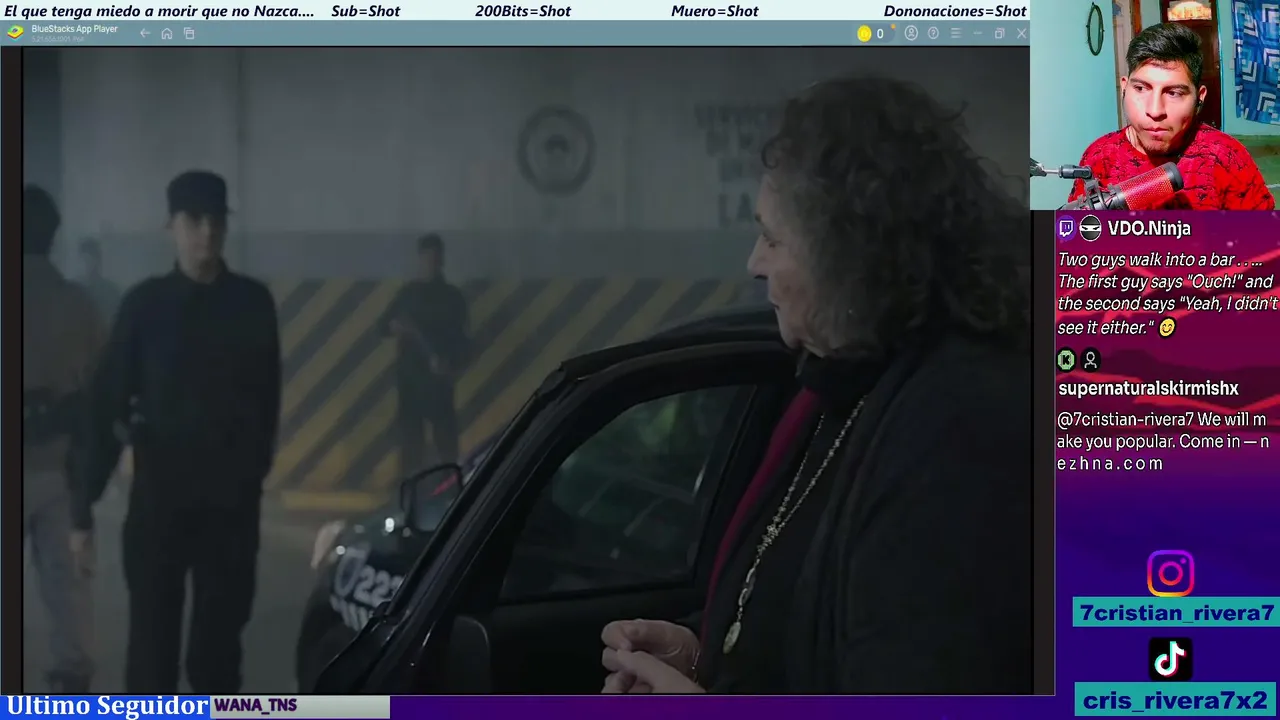This screenshot has height=720, width=1280.
Task: Click the Twitch icon beside VDO.Ninja
Action: click(1066, 228)
